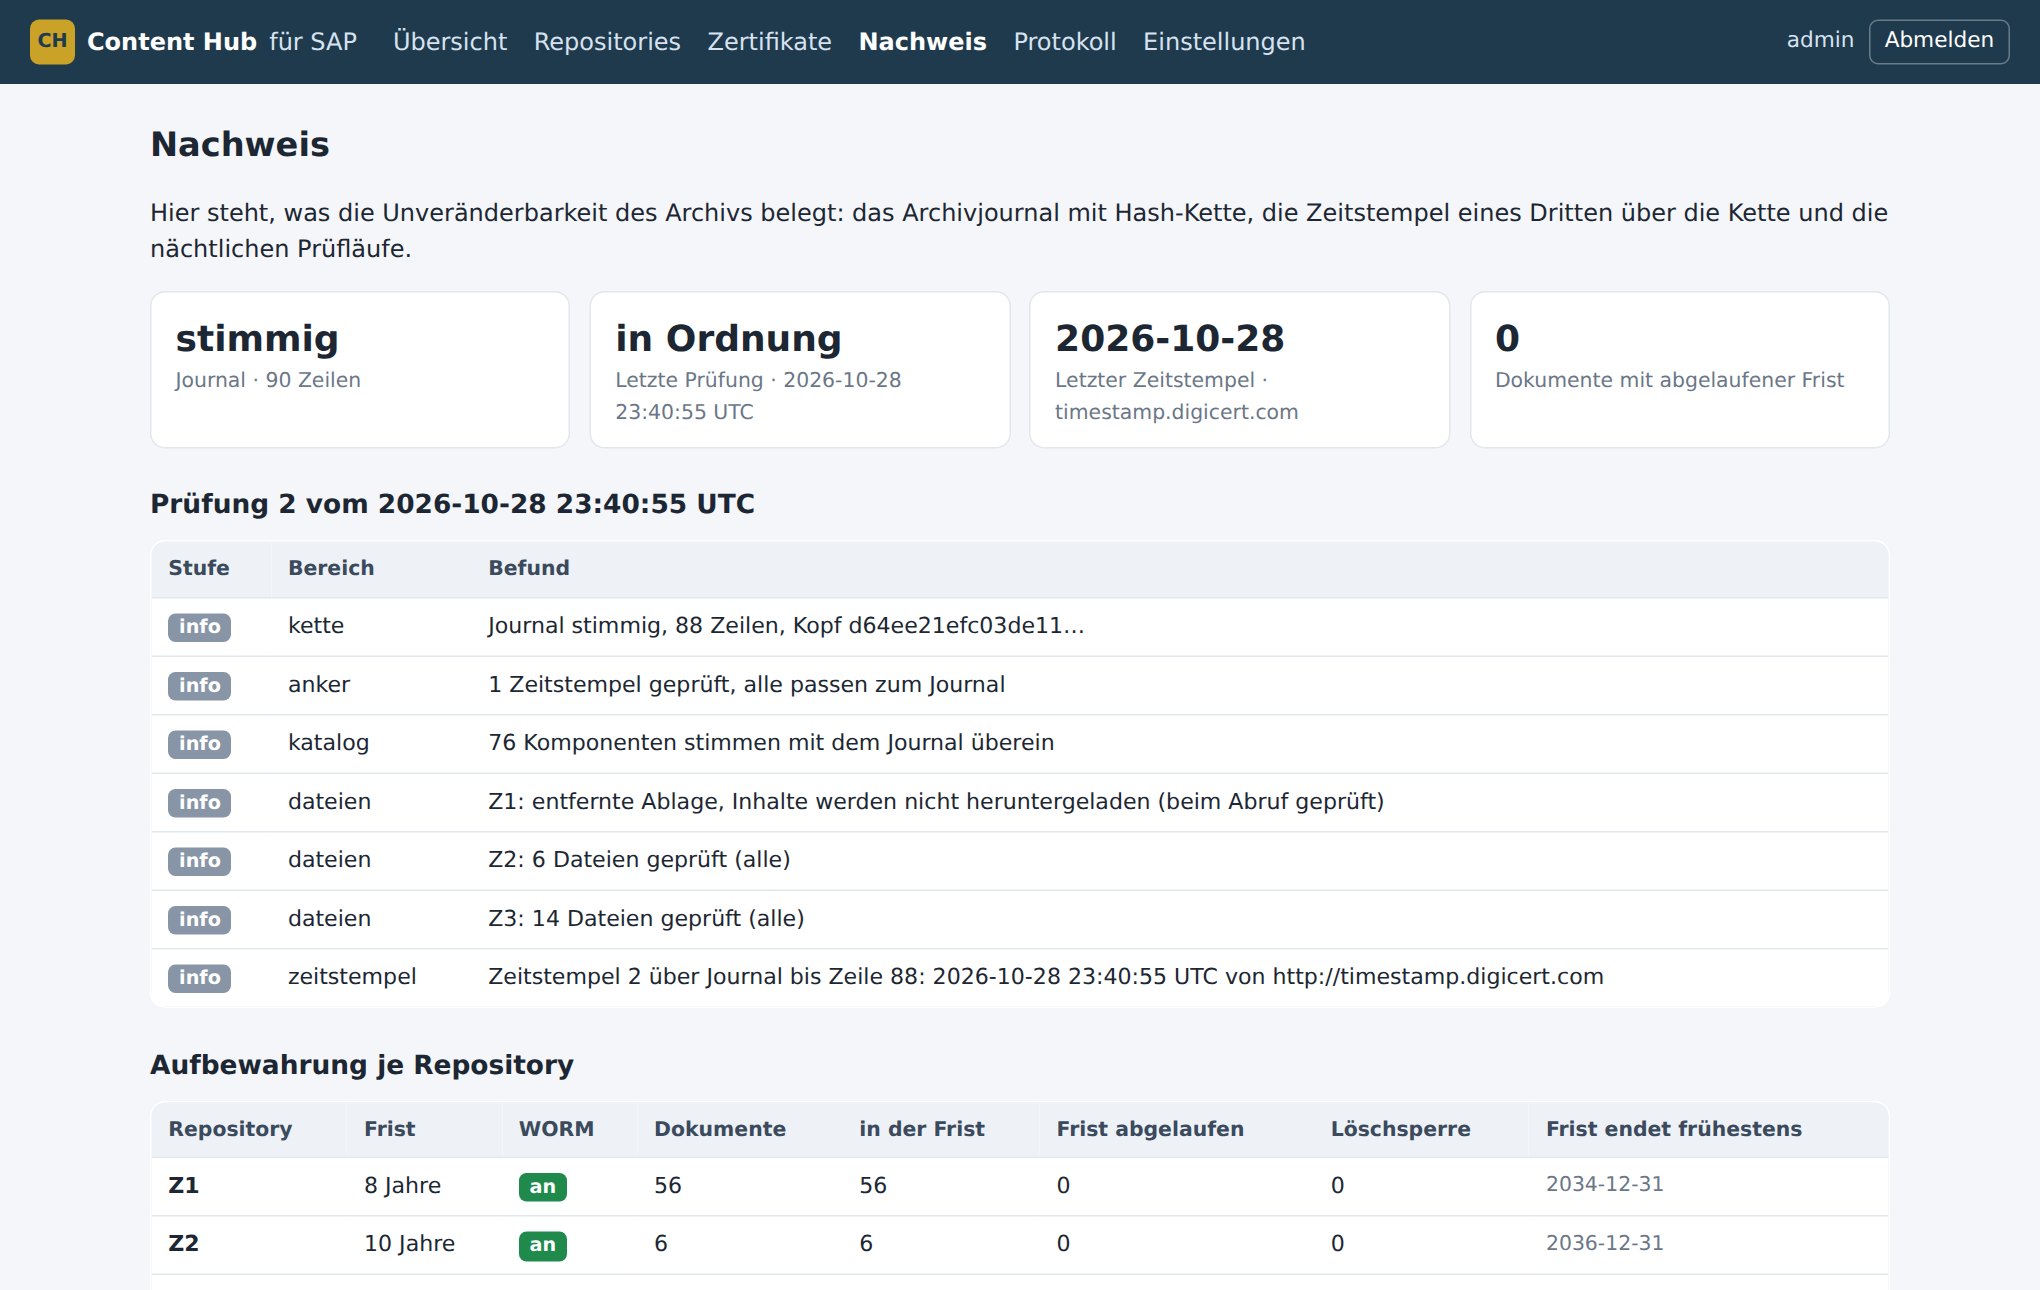Click the 'Frist endet frühestens' header
Screen dimensions: 2040x1290
pyautogui.click(x=1673, y=1129)
